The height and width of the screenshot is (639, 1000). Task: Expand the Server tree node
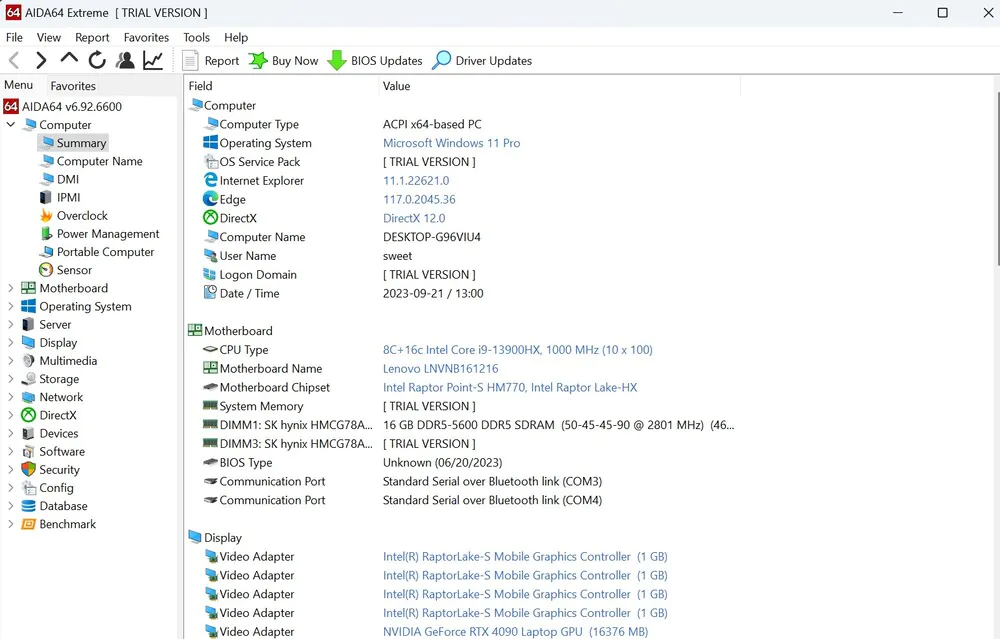[10, 325]
